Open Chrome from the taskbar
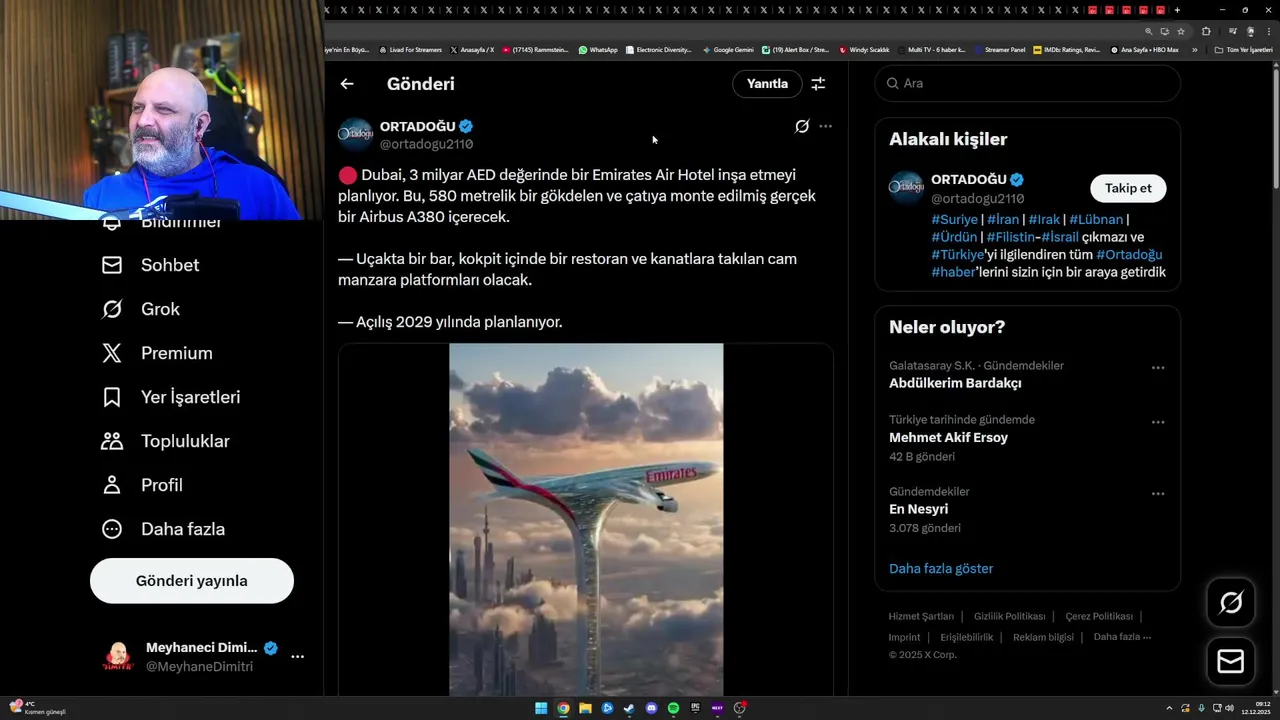 [563, 708]
